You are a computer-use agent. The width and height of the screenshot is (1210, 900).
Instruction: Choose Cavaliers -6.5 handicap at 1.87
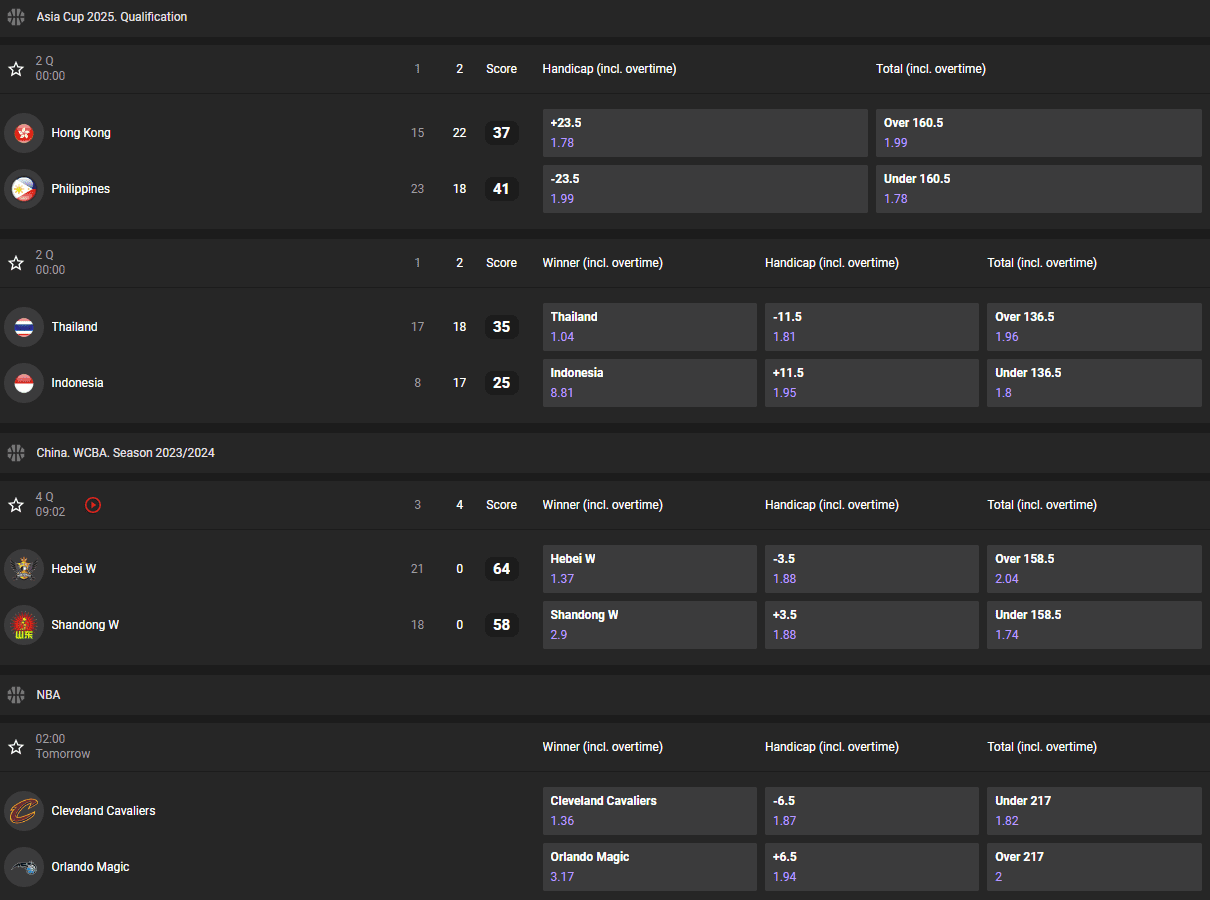point(872,811)
